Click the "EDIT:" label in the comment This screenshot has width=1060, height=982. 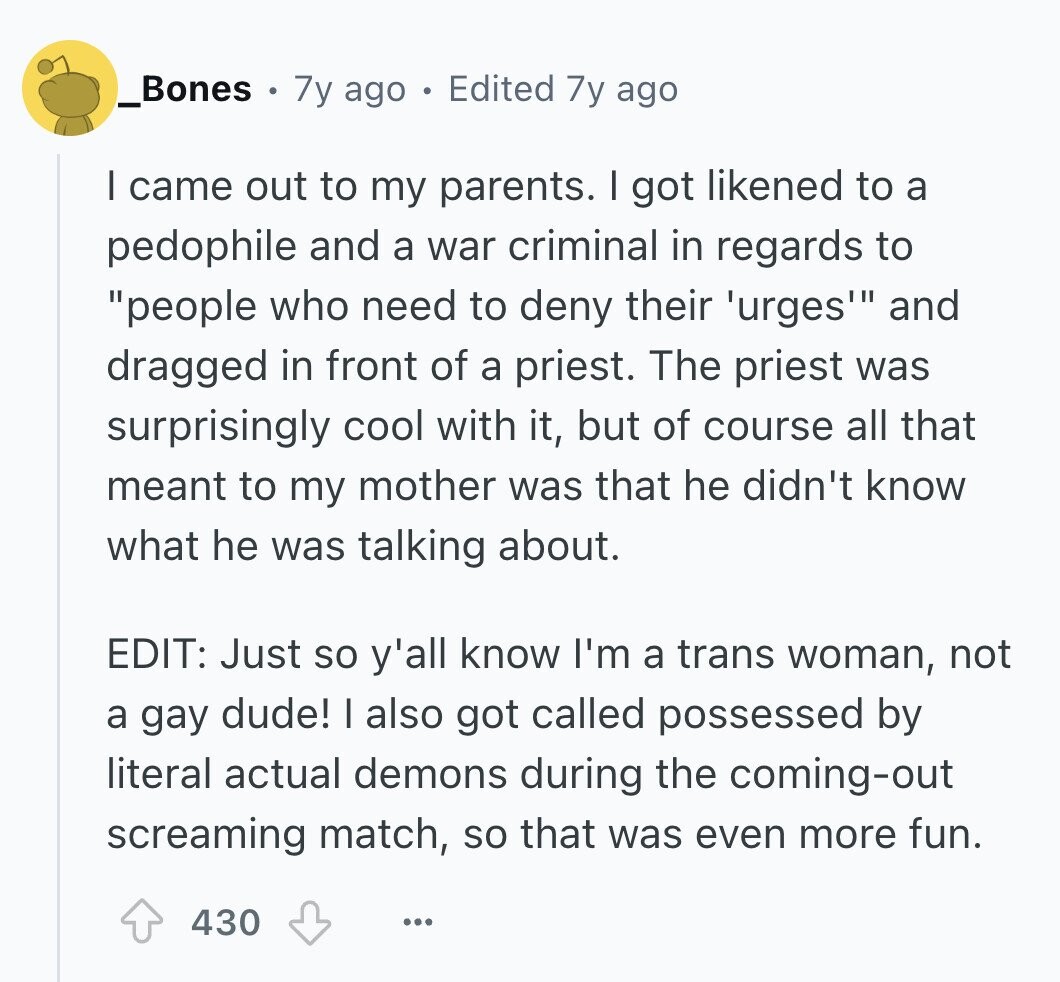155,655
